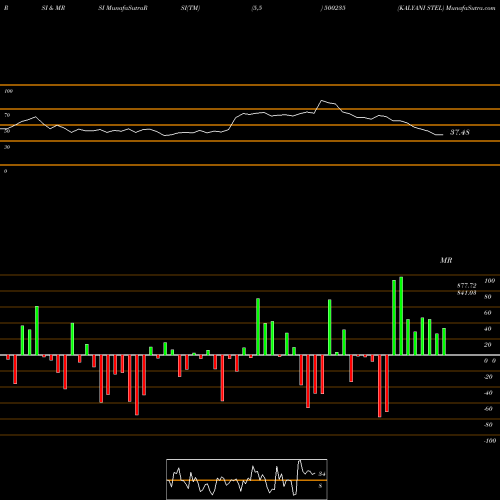Click the RSI axis label "70"
The width and height of the screenshot is (500, 500).
coord(7,115)
